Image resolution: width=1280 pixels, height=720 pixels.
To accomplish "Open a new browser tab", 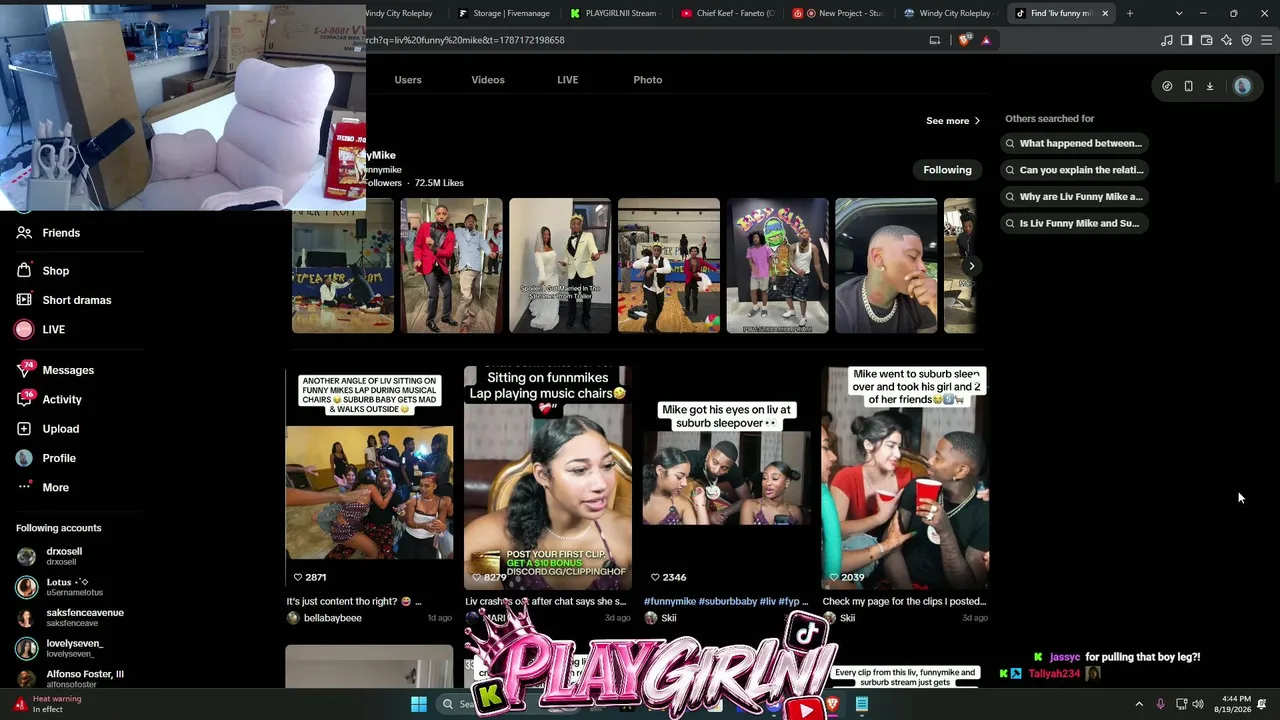I will click(1130, 13).
